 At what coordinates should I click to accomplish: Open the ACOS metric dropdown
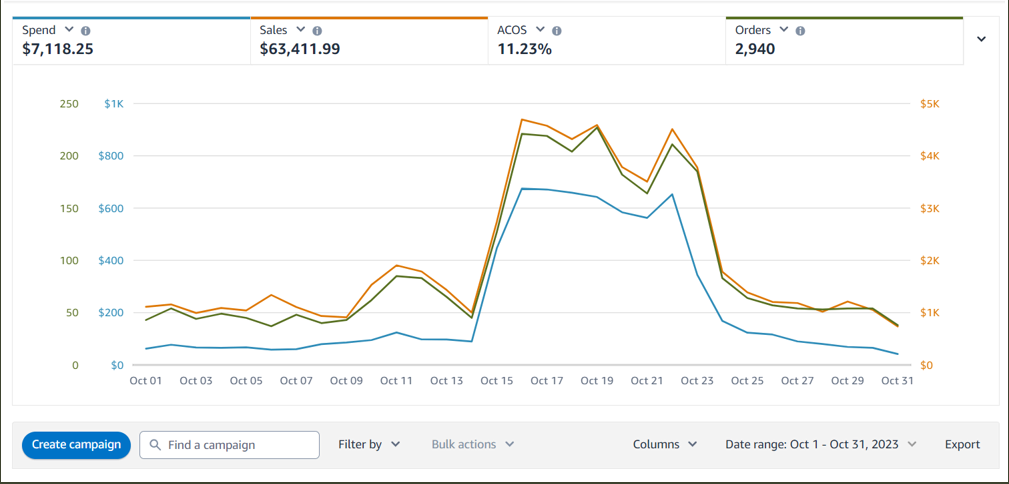click(540, 30)
